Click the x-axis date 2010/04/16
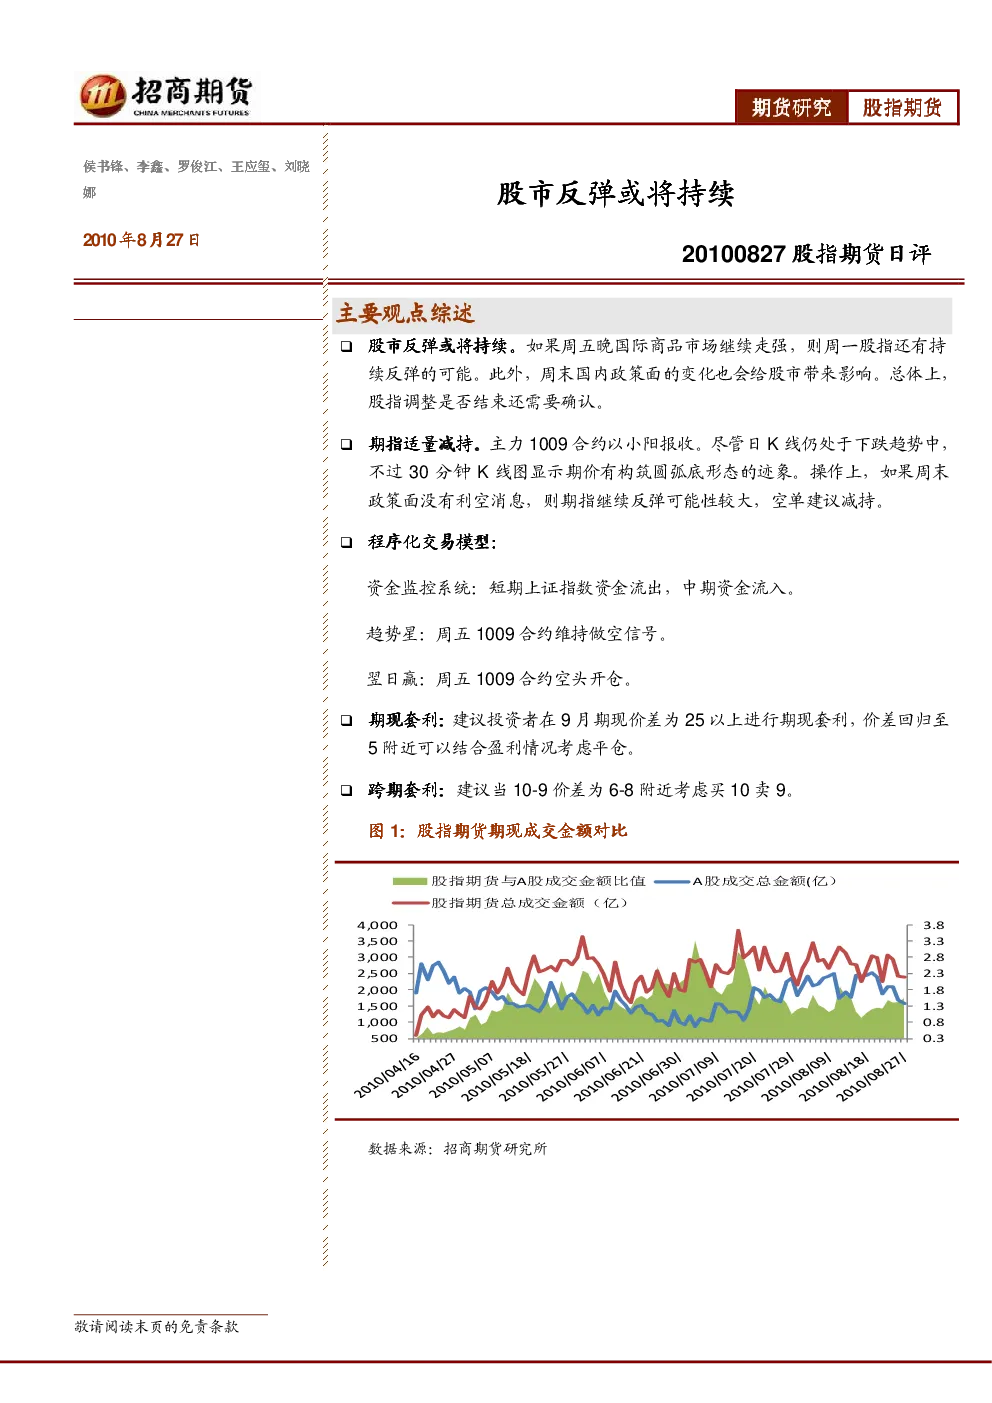Viewport: 992px width, 1403px height. 388,1075
